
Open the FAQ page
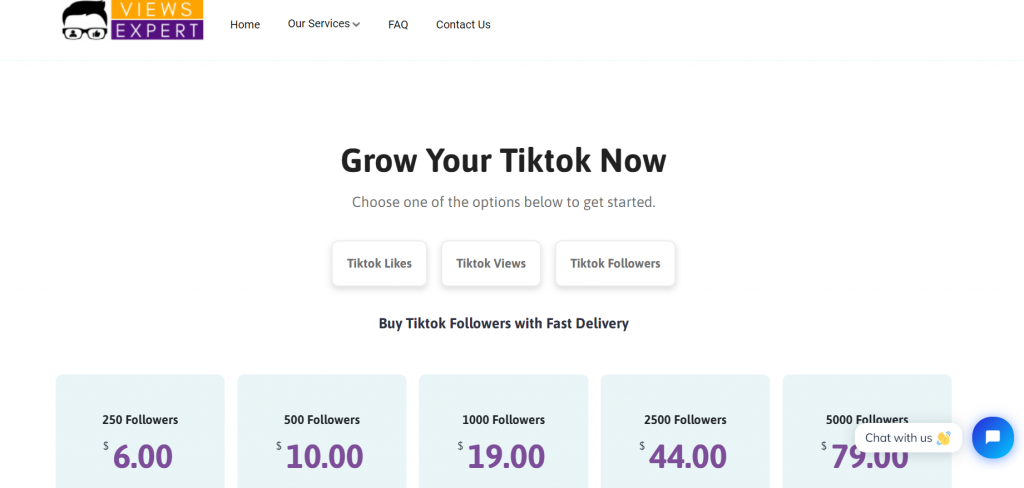click(x=398, y=25)
